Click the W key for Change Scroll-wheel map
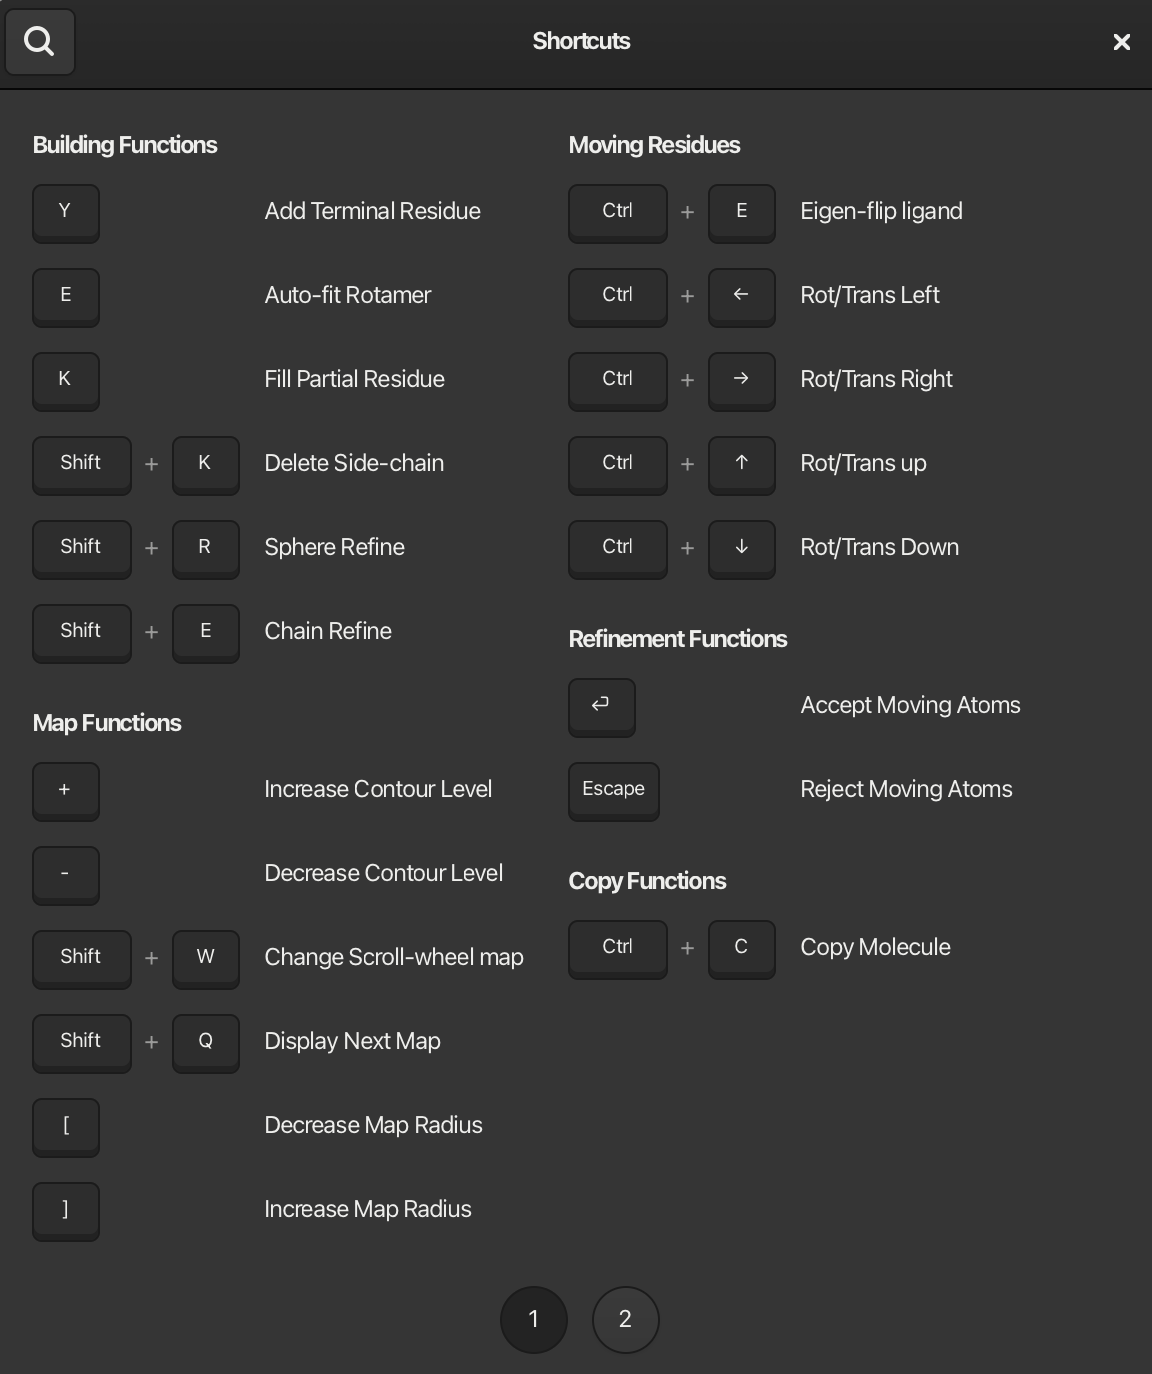Screen dimensions: 1152x1374 click(205, 958)
